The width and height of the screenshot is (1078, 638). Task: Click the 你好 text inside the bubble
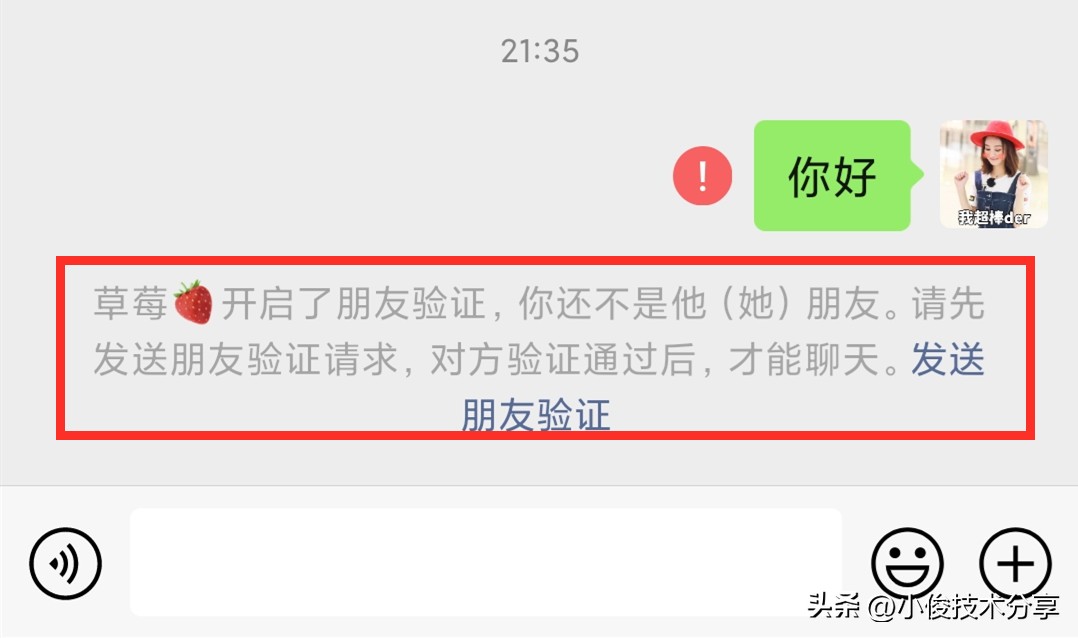click(832, 177)
